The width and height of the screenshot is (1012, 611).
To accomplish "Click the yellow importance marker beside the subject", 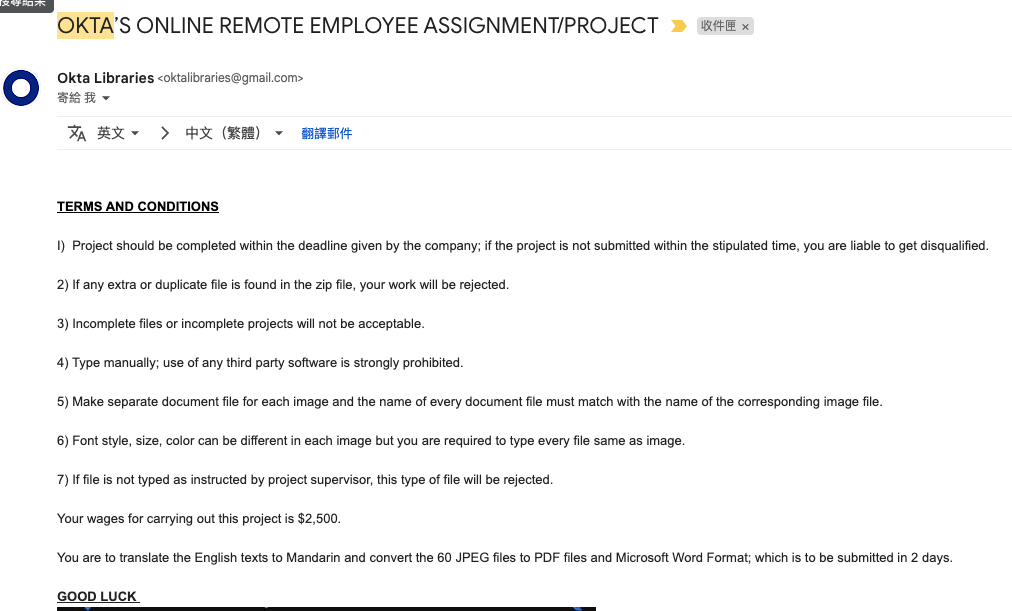I will coord(678,26).
